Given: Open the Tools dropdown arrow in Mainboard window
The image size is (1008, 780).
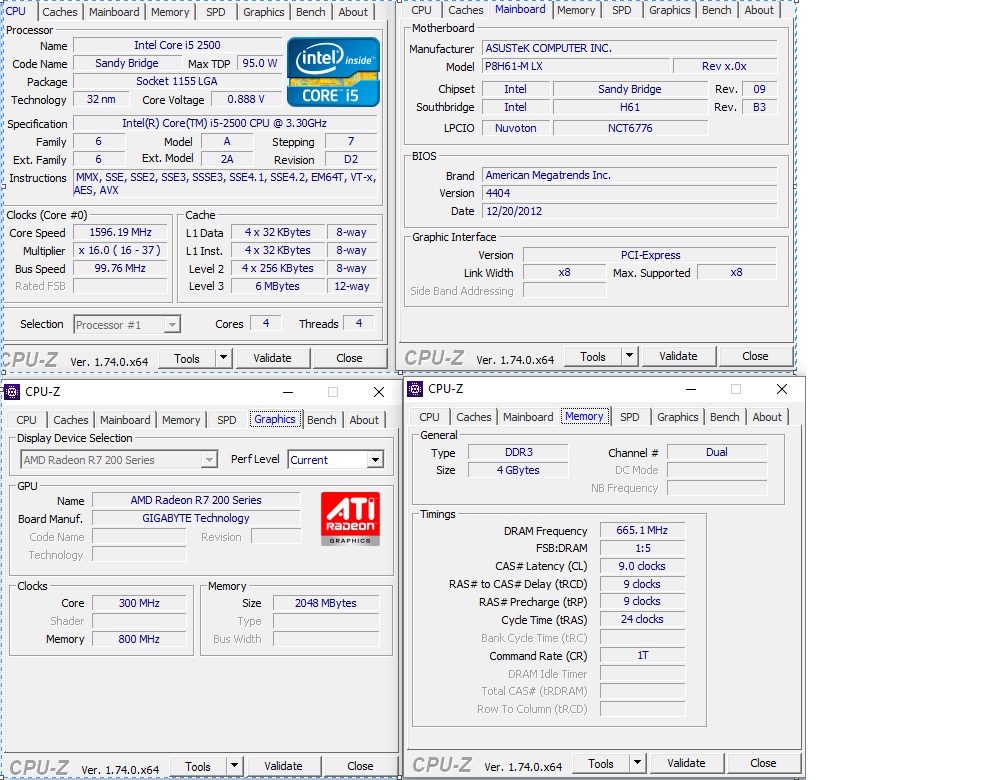Looking at the screenshot, I should (629, 356).
